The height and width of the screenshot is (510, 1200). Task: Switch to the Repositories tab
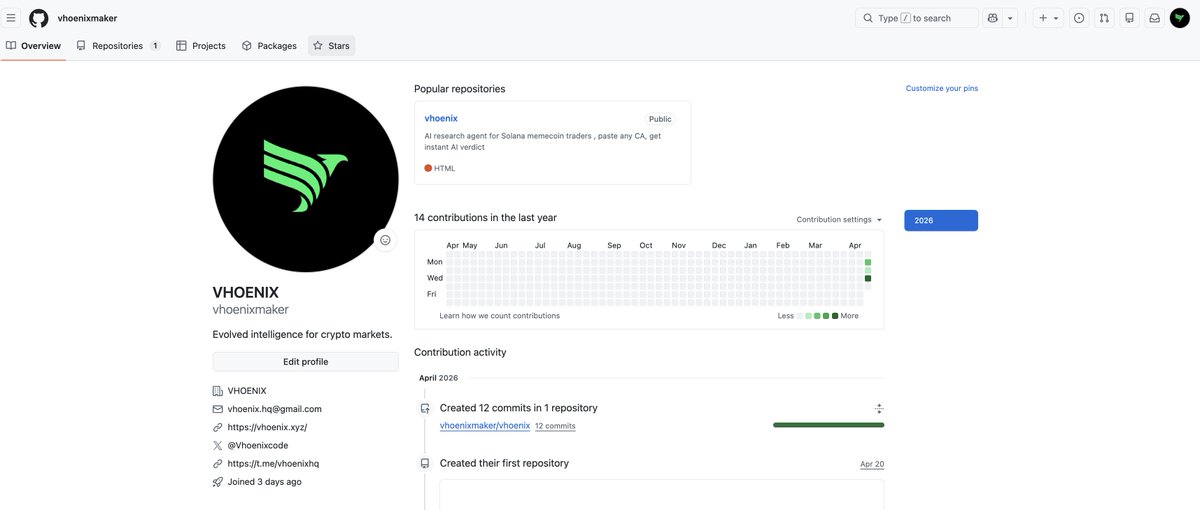pyautogui.click(x=118, y=45)
